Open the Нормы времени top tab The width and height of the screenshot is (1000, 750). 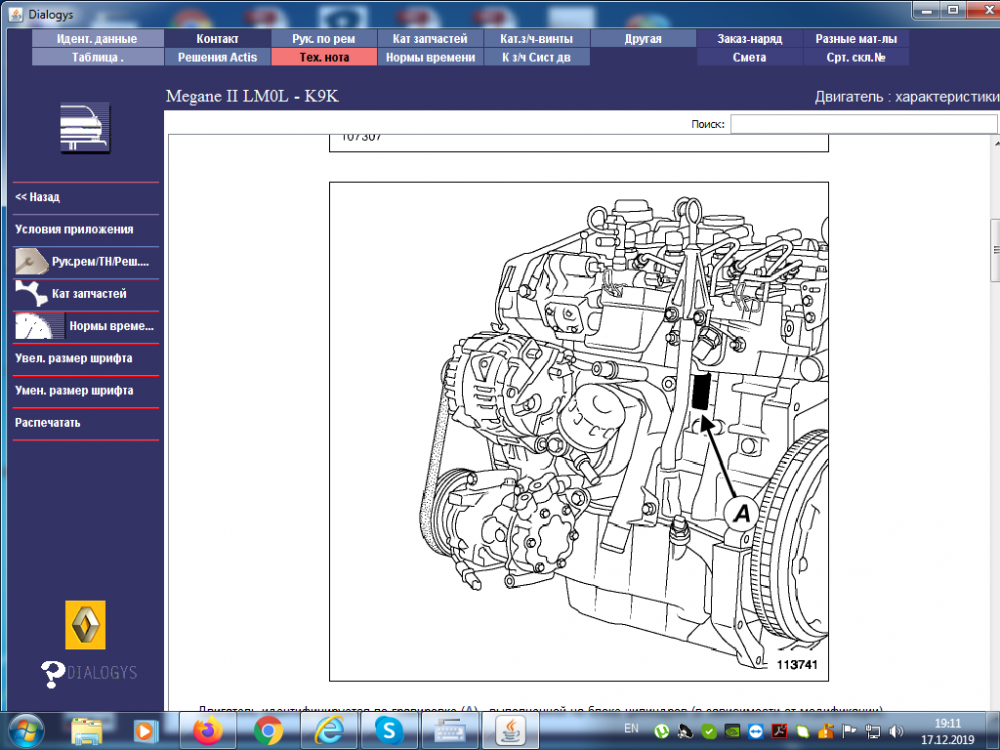(430, 57)
